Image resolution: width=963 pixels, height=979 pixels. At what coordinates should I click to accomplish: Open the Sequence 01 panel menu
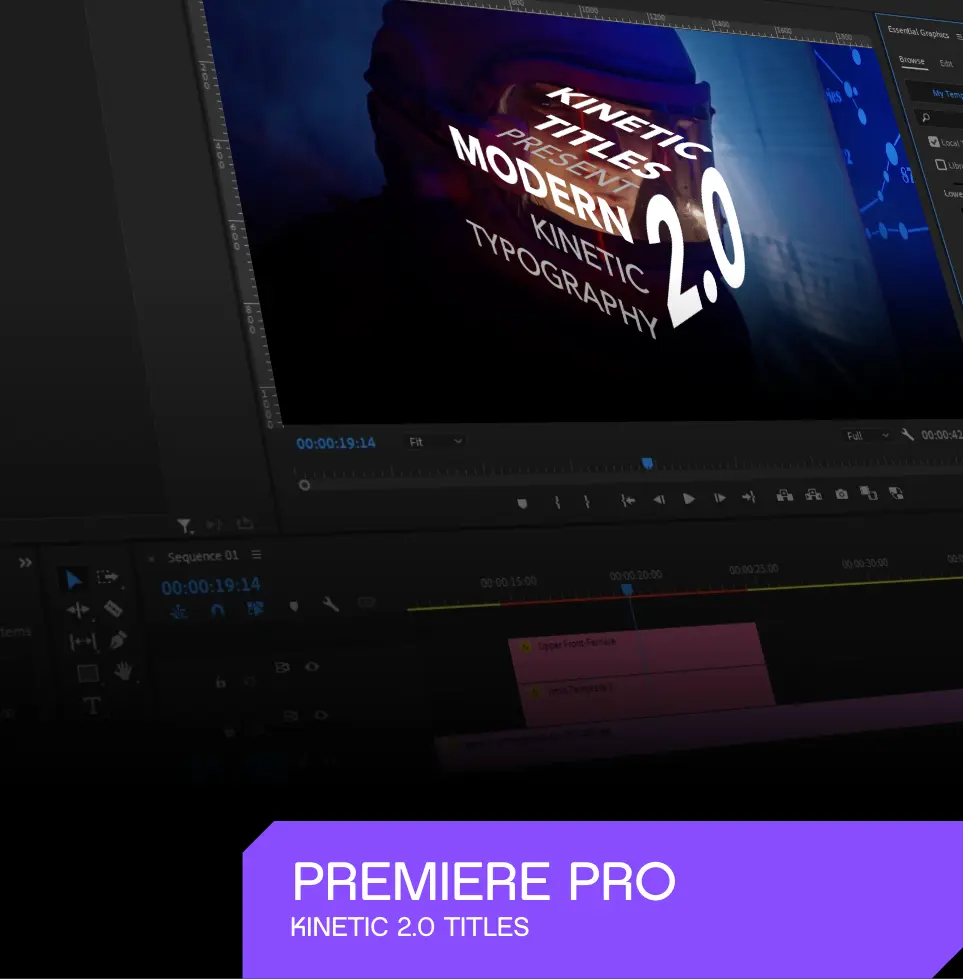pos(257,555)
